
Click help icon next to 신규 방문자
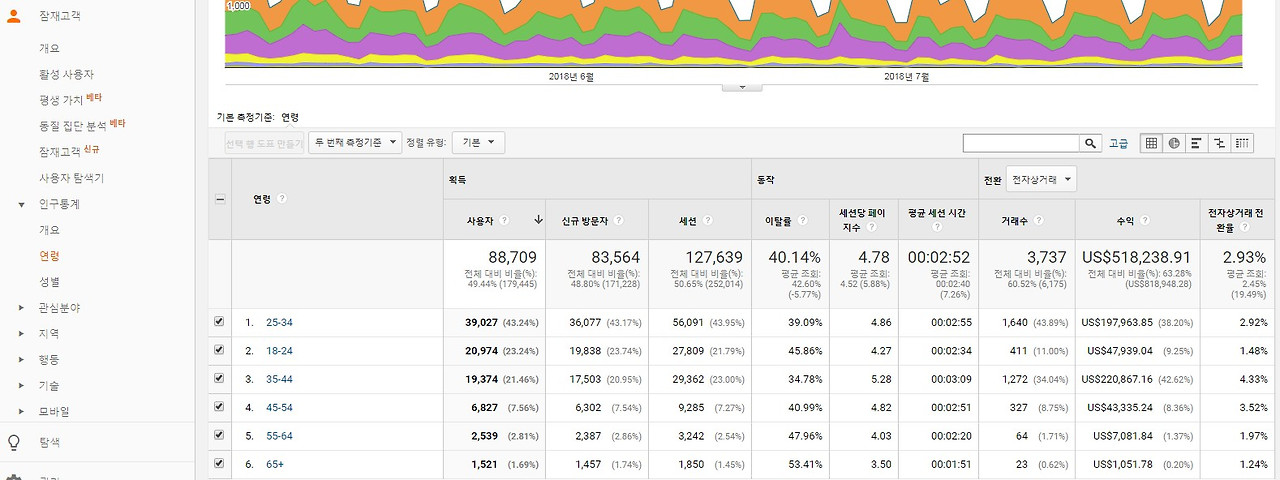617,220
